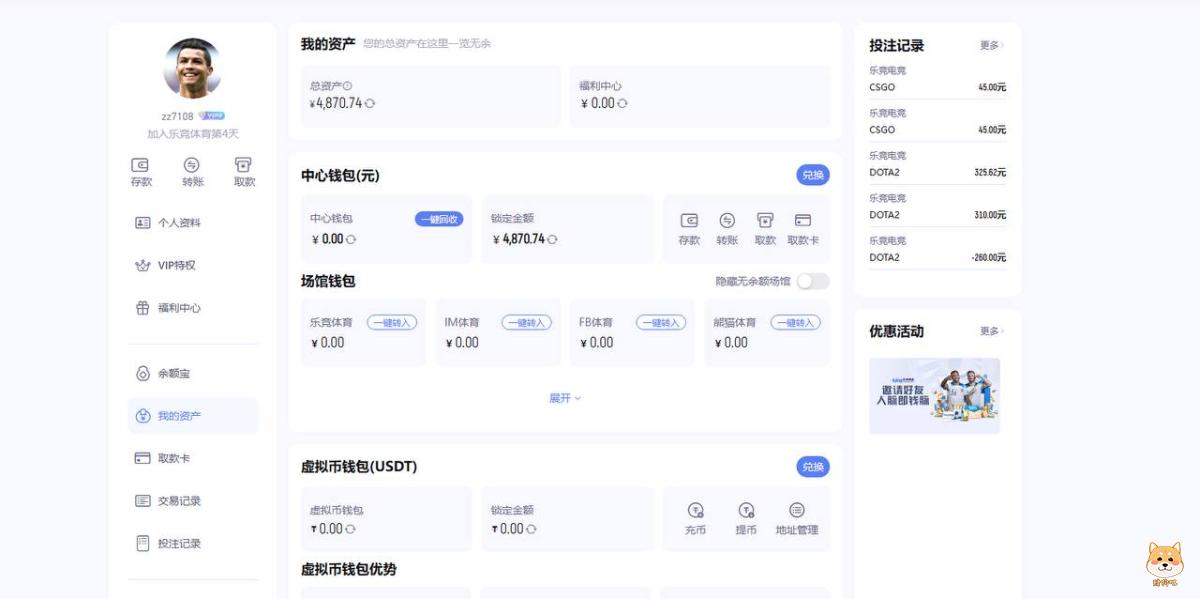Viewport: 1200px width, 599px height.
Task: Expand the 展开 section below venue wallets
Action: tap(566, 397)
